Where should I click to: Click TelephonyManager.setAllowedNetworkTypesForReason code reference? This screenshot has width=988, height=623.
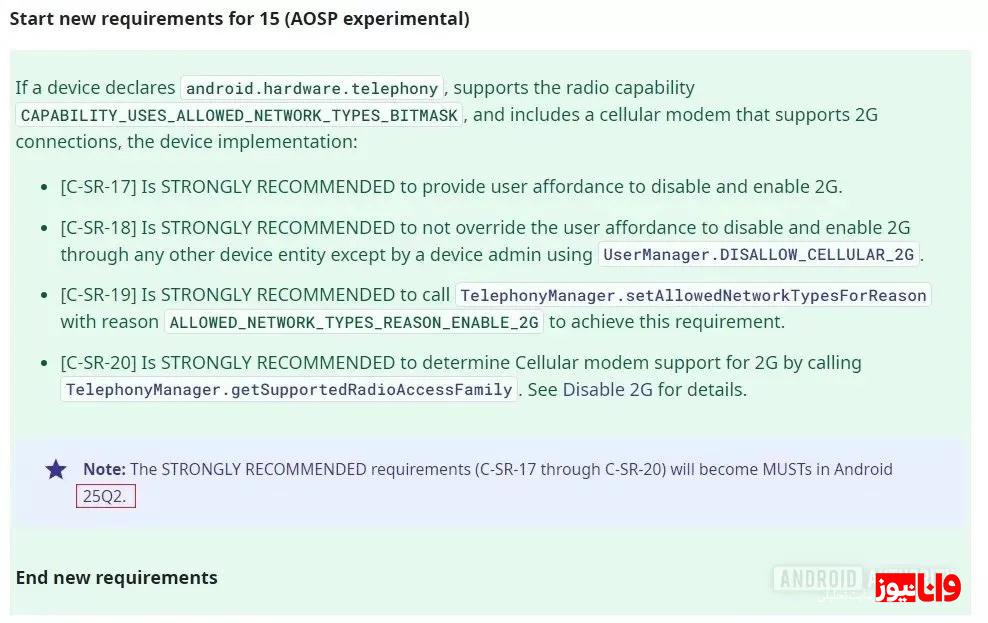coord(693,295)
